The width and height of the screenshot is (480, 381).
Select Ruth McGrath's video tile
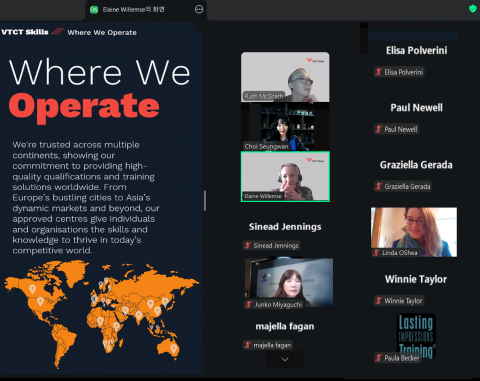point(285,77)
